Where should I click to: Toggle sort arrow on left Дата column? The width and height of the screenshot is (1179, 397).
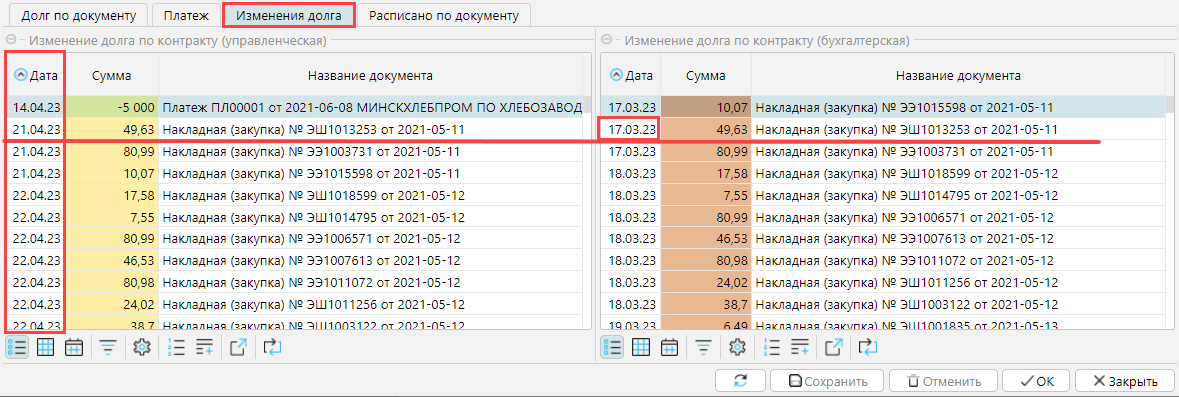(21, 75)
